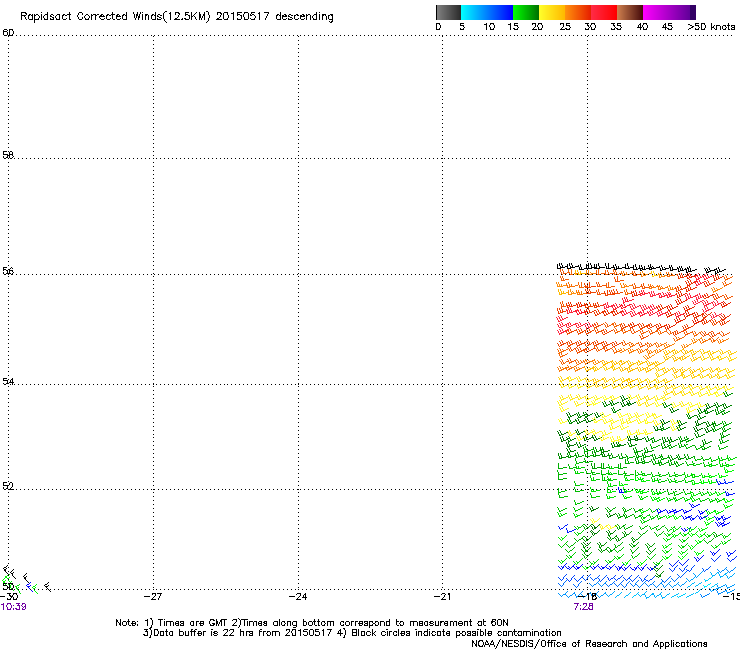Click the red 30-35 knots legend segment
The image size is (740, 650).
pyautogui.click(x=604, y=12)
